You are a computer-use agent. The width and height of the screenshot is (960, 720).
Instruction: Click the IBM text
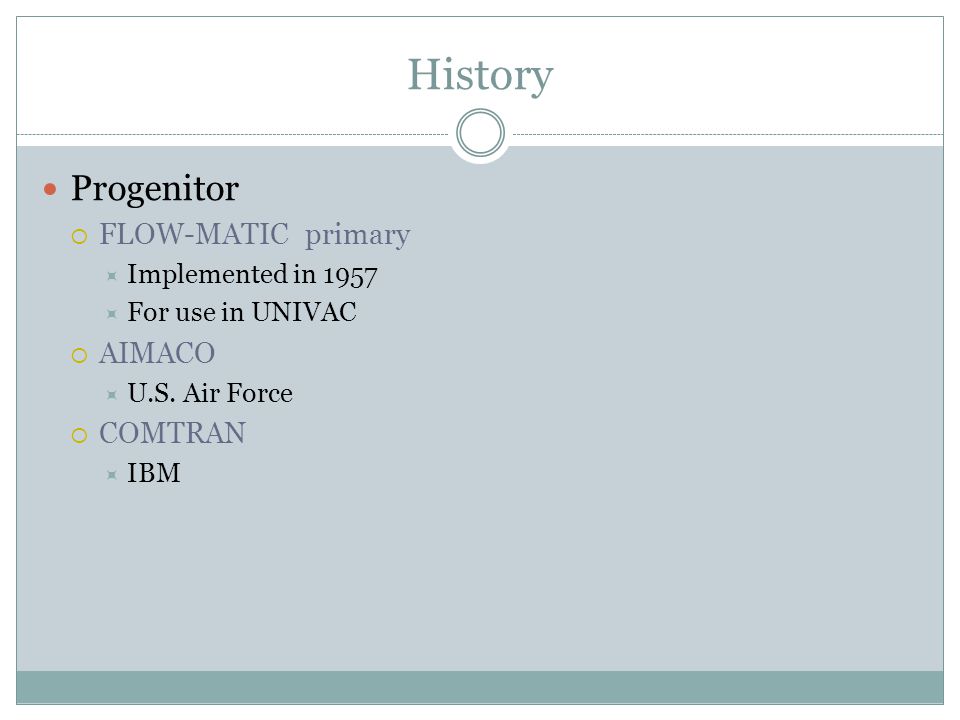pos(154,473)
